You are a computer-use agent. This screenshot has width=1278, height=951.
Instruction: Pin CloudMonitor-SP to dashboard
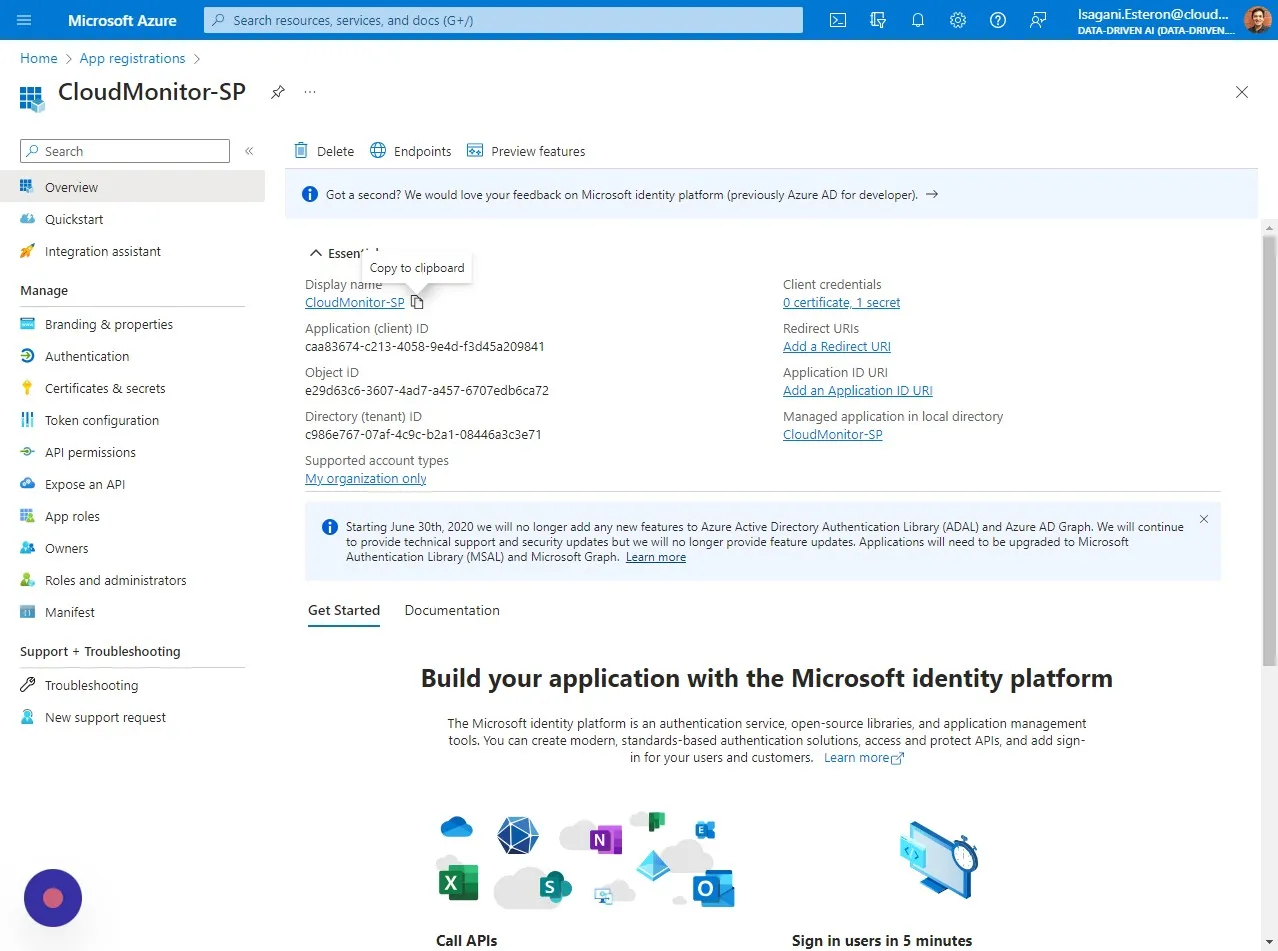tap(278, 92)
